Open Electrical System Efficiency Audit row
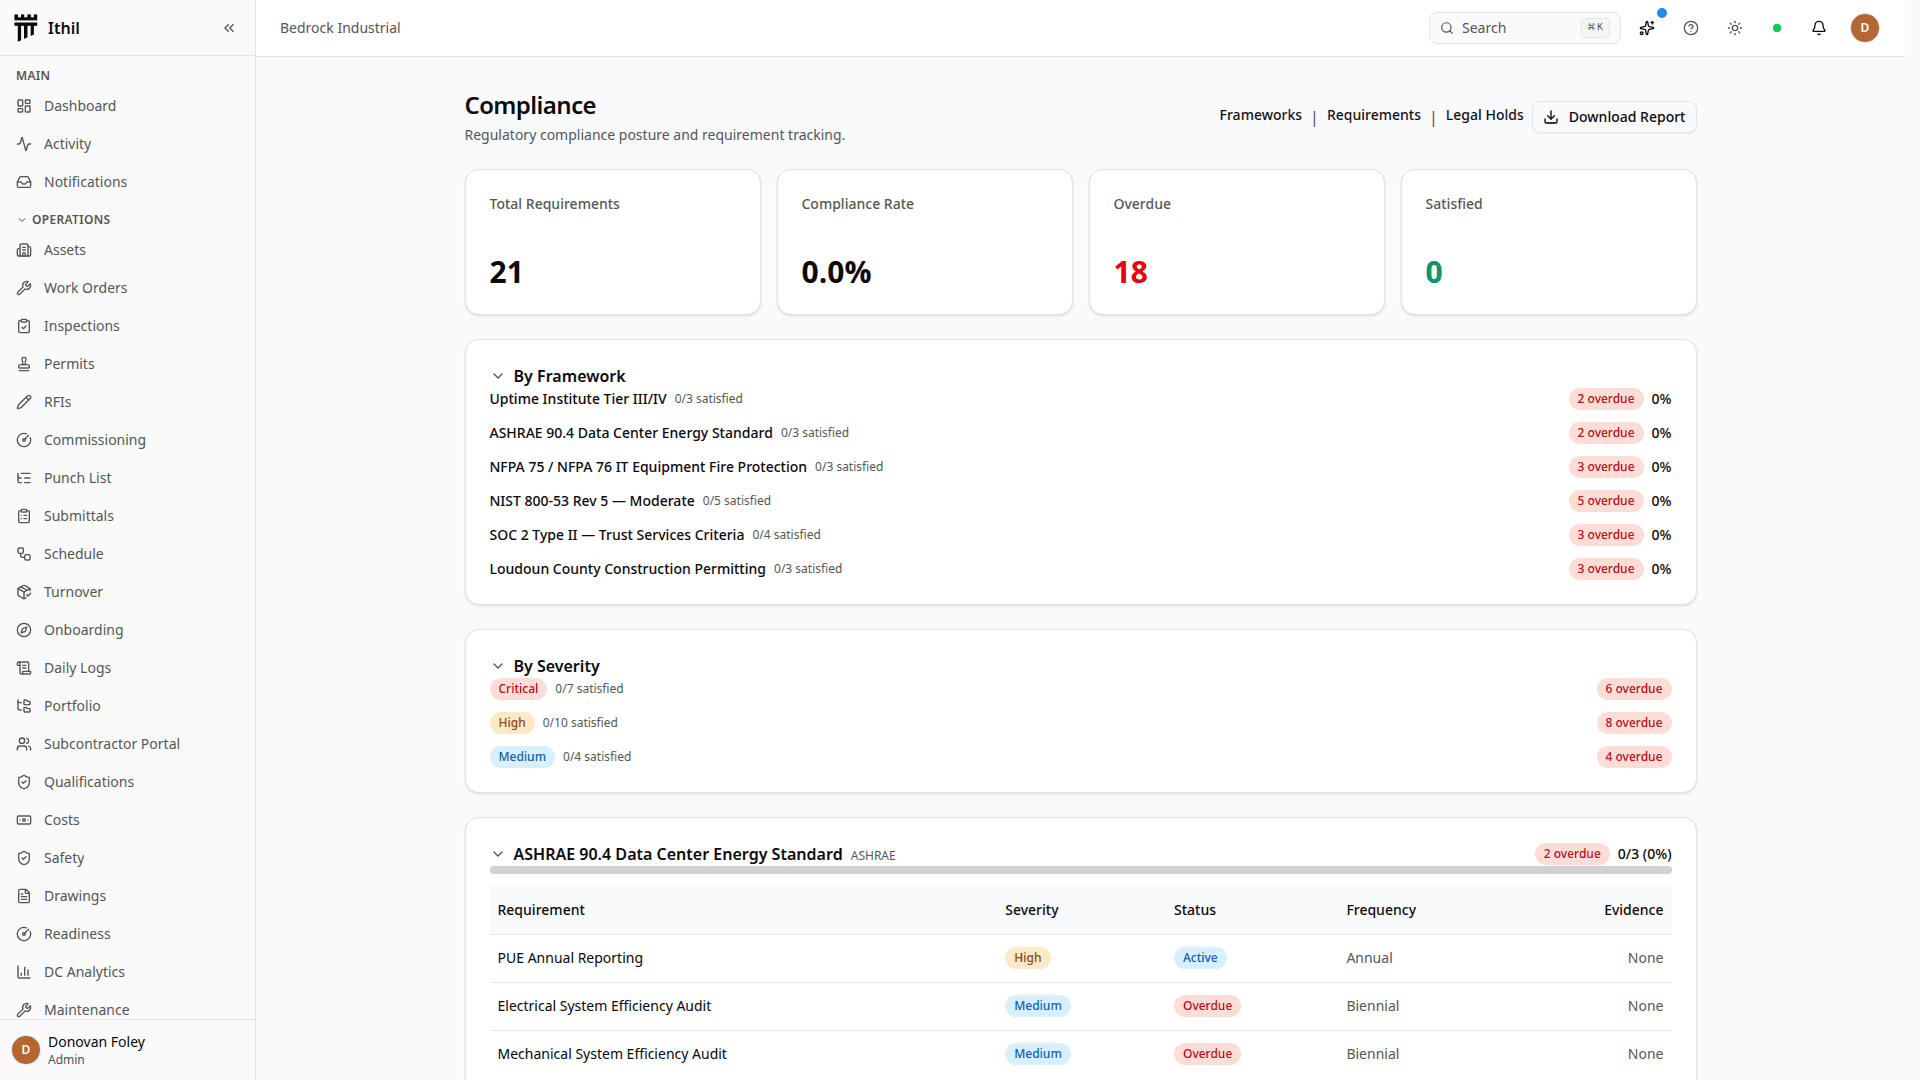This screenshot has height=1080, width=1920. (x=1080, y=1006)
